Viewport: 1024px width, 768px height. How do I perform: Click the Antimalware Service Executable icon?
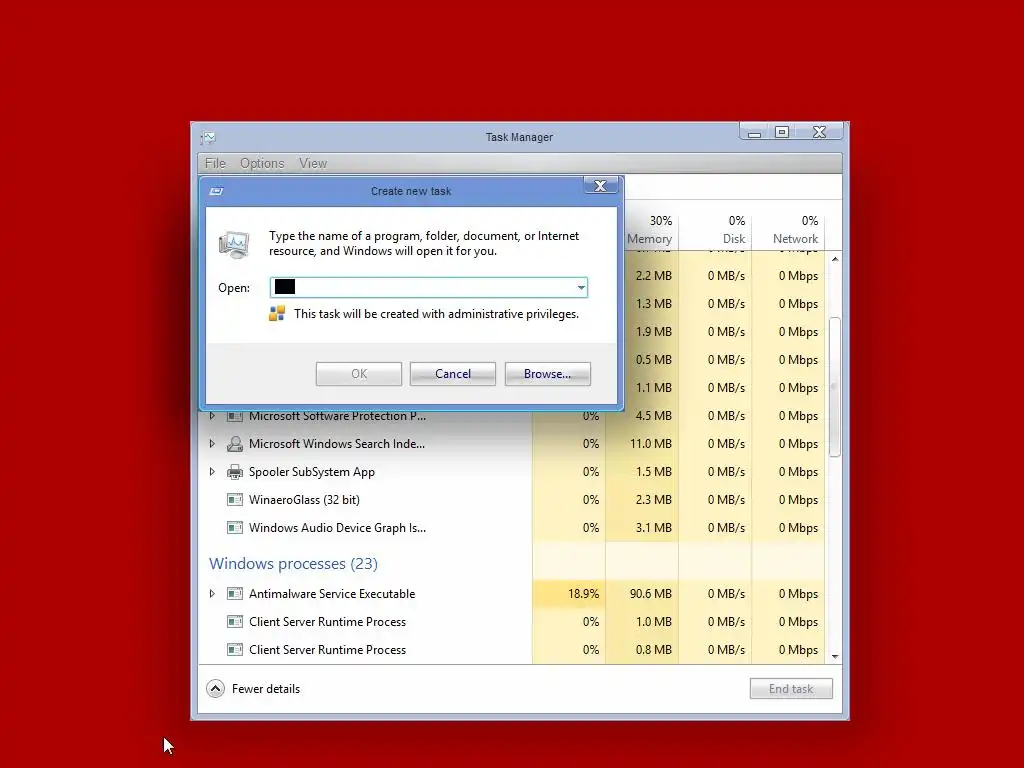(x=234, y=594)
